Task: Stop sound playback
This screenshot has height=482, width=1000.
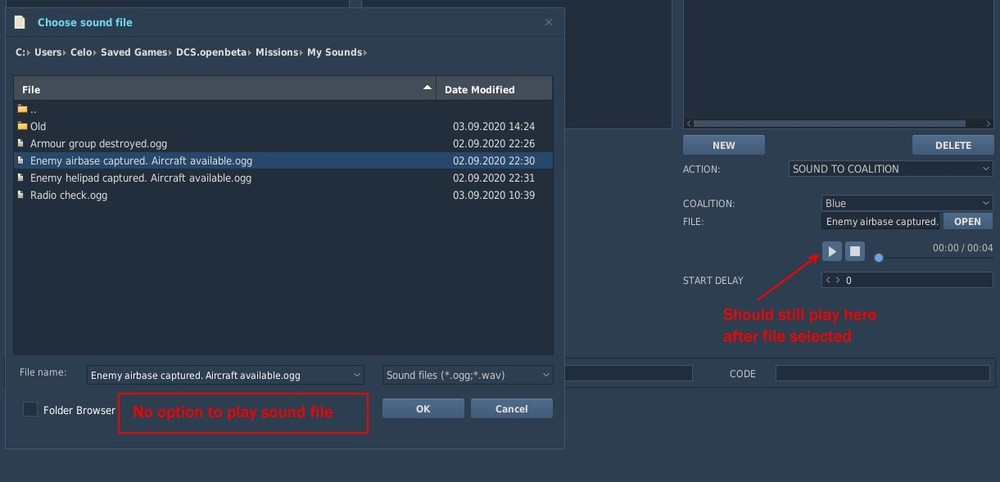Action: pos(855,251)
